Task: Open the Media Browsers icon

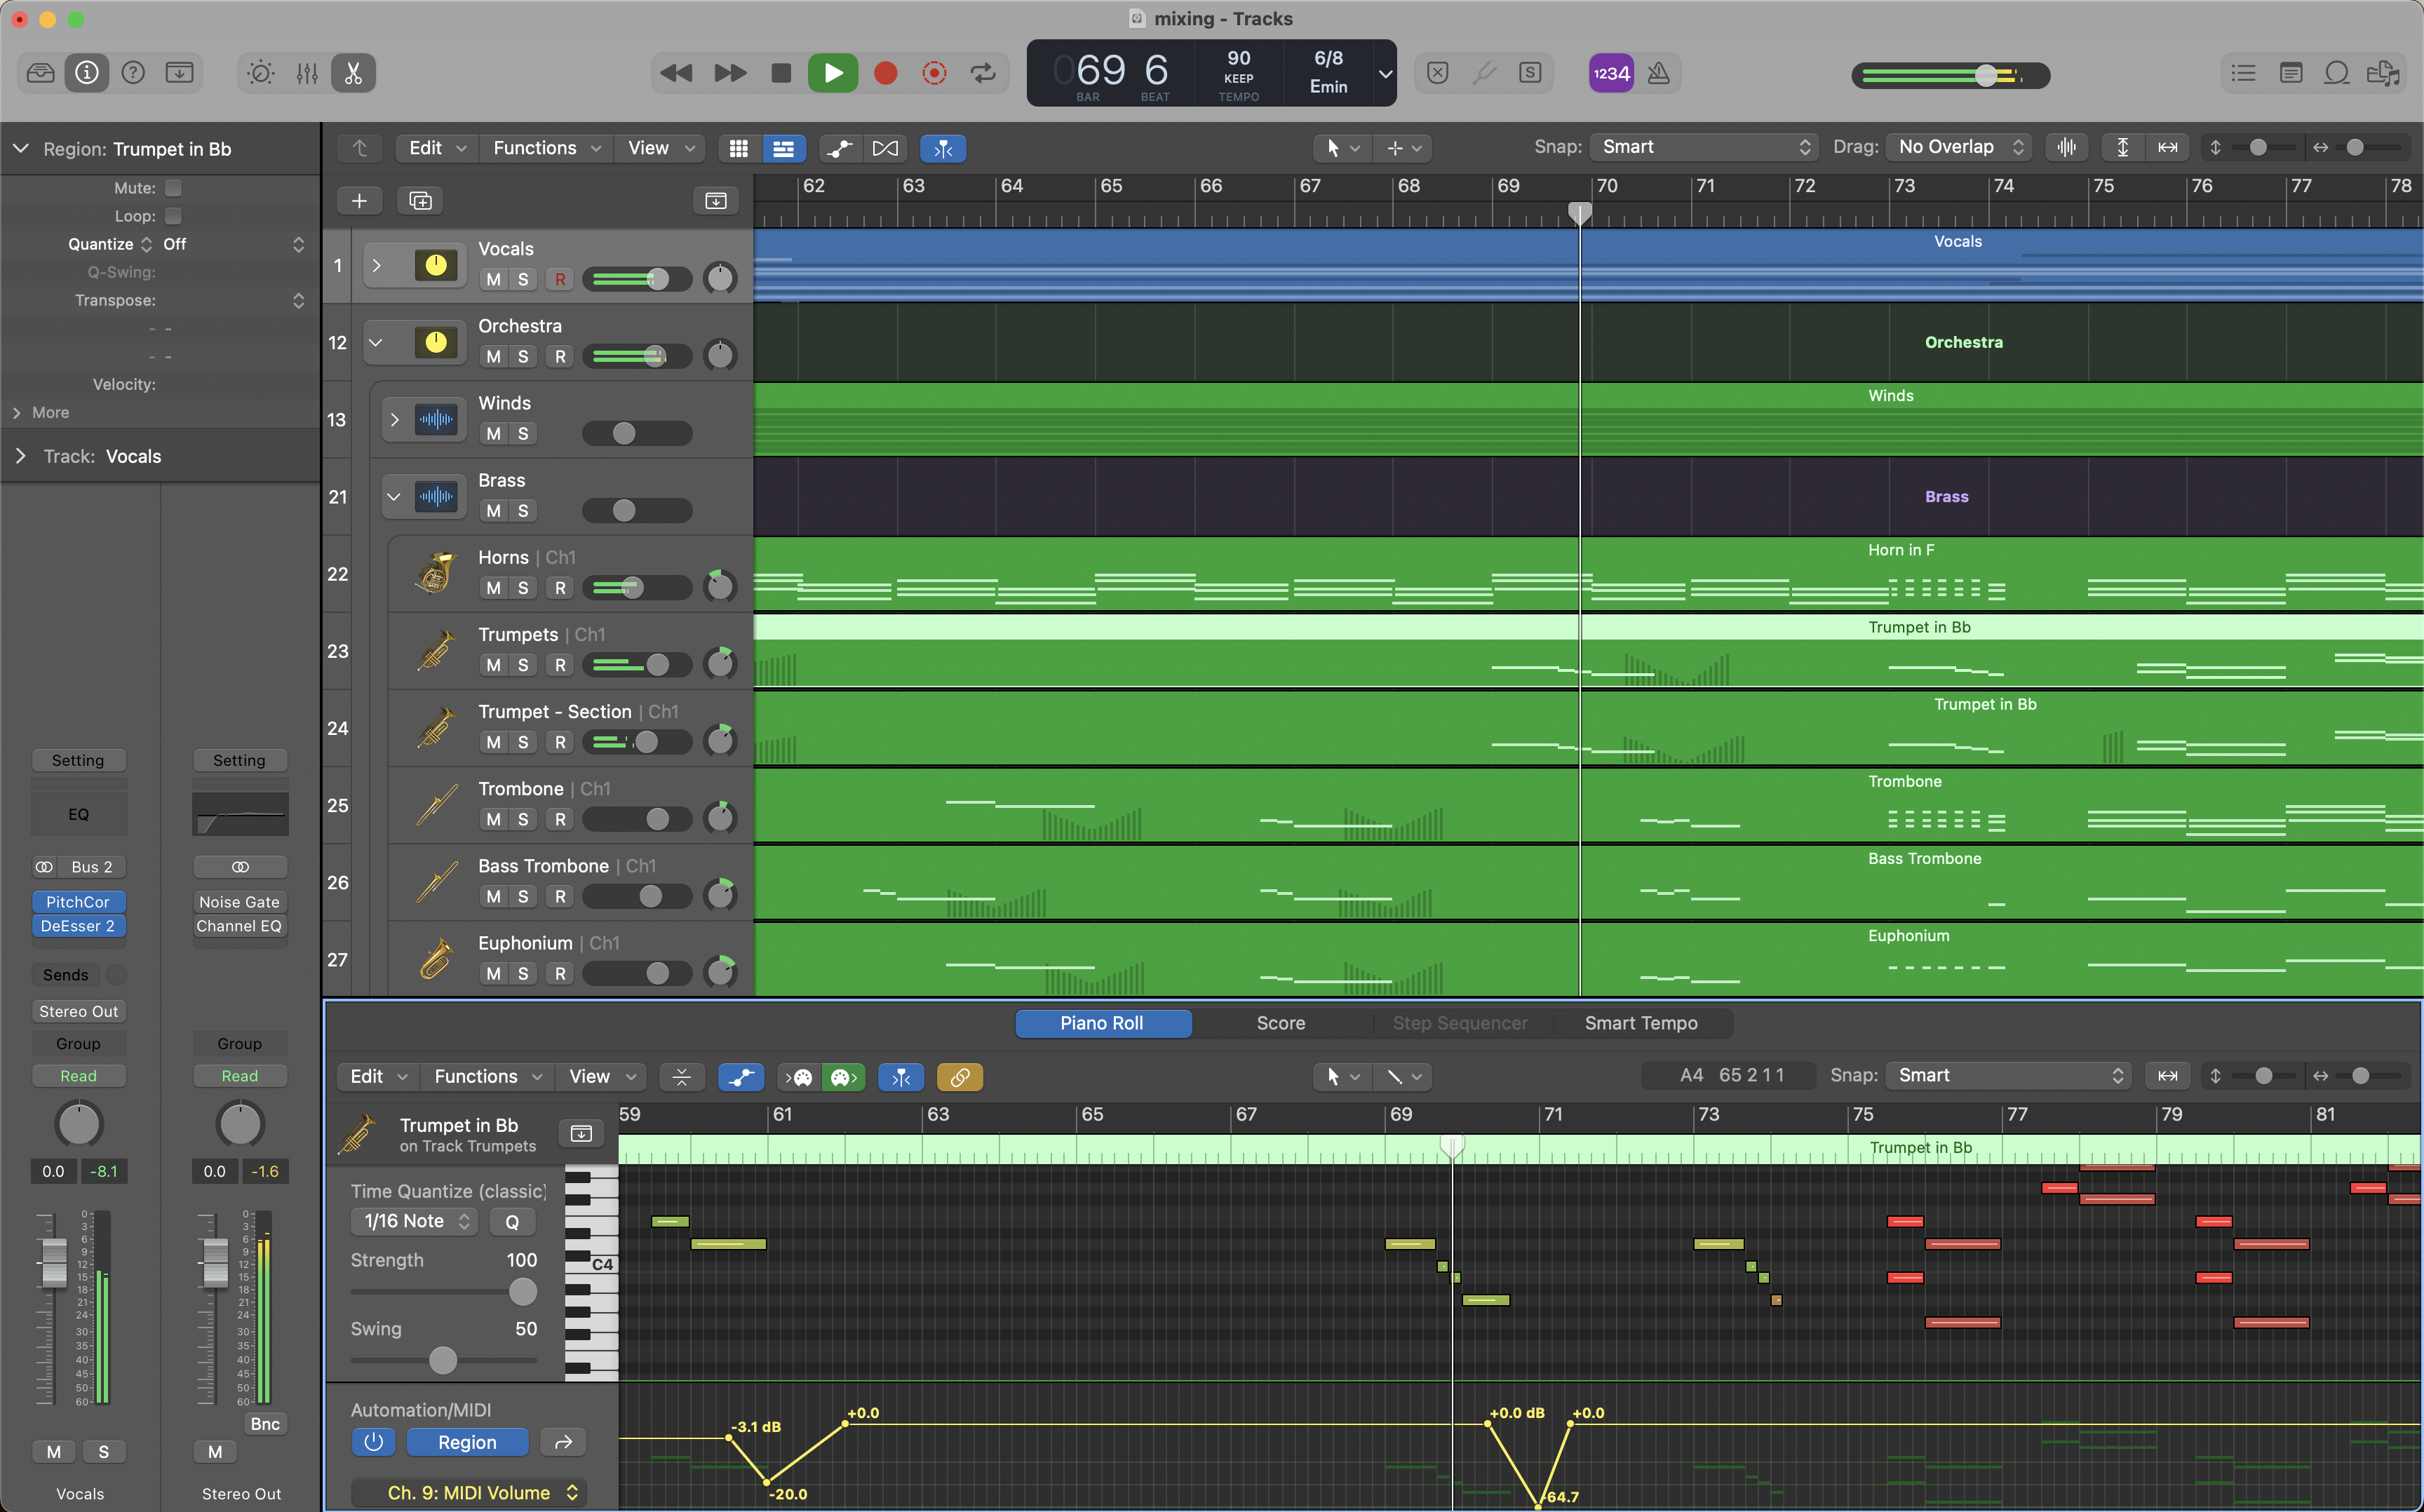Action: click(2384, 73)
